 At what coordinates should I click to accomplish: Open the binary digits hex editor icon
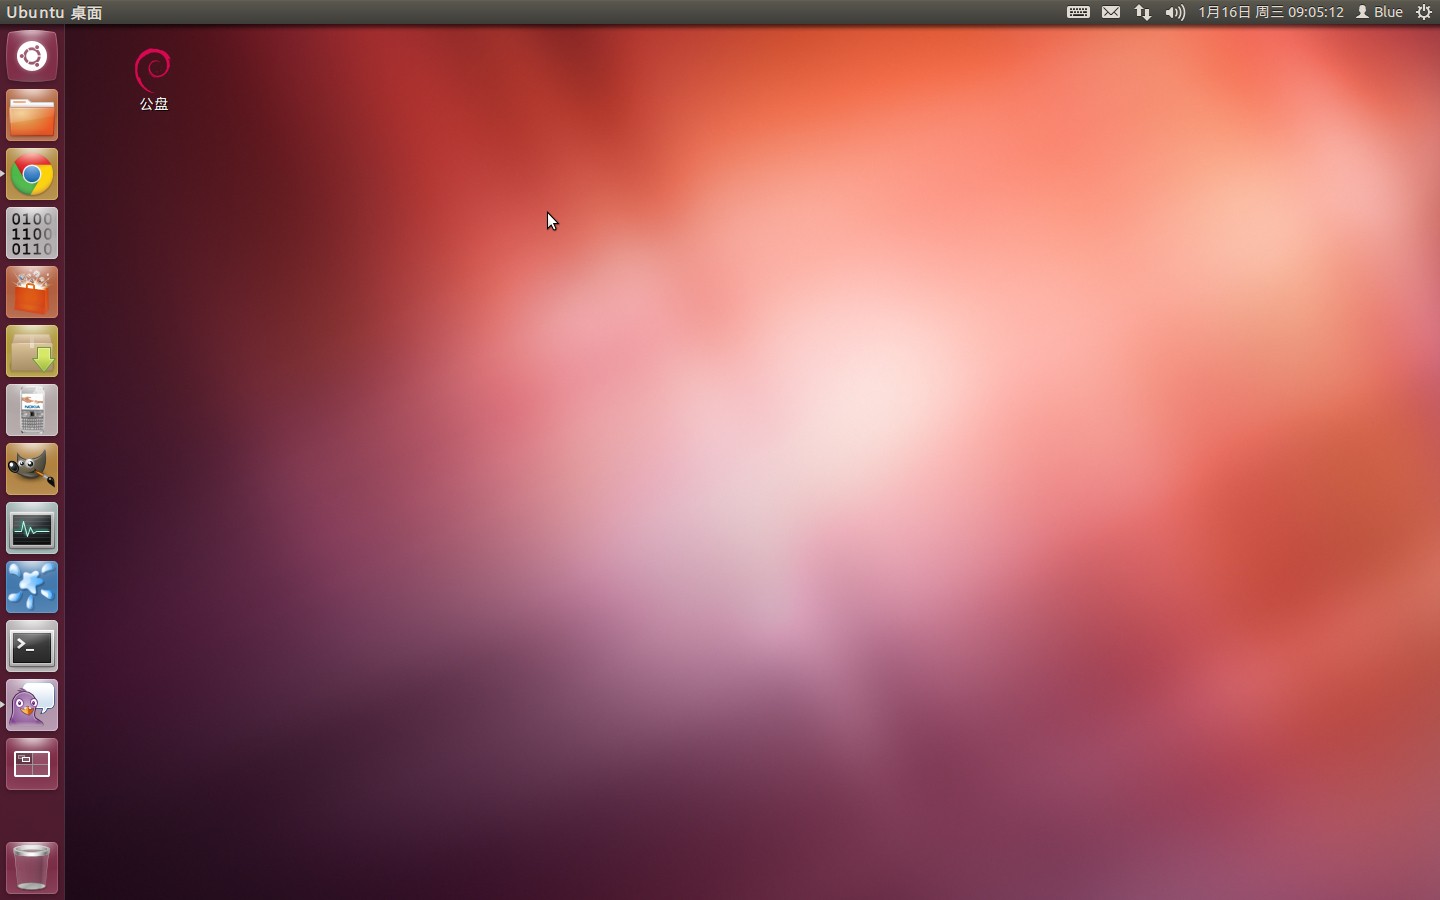(32, 233)
